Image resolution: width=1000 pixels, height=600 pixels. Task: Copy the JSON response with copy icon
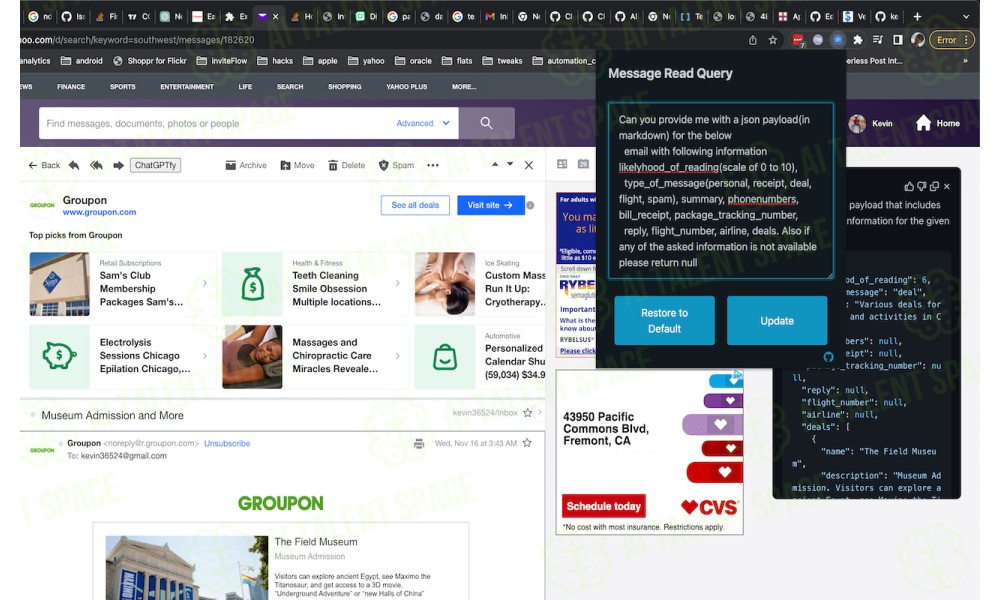(x=934, y=186)
